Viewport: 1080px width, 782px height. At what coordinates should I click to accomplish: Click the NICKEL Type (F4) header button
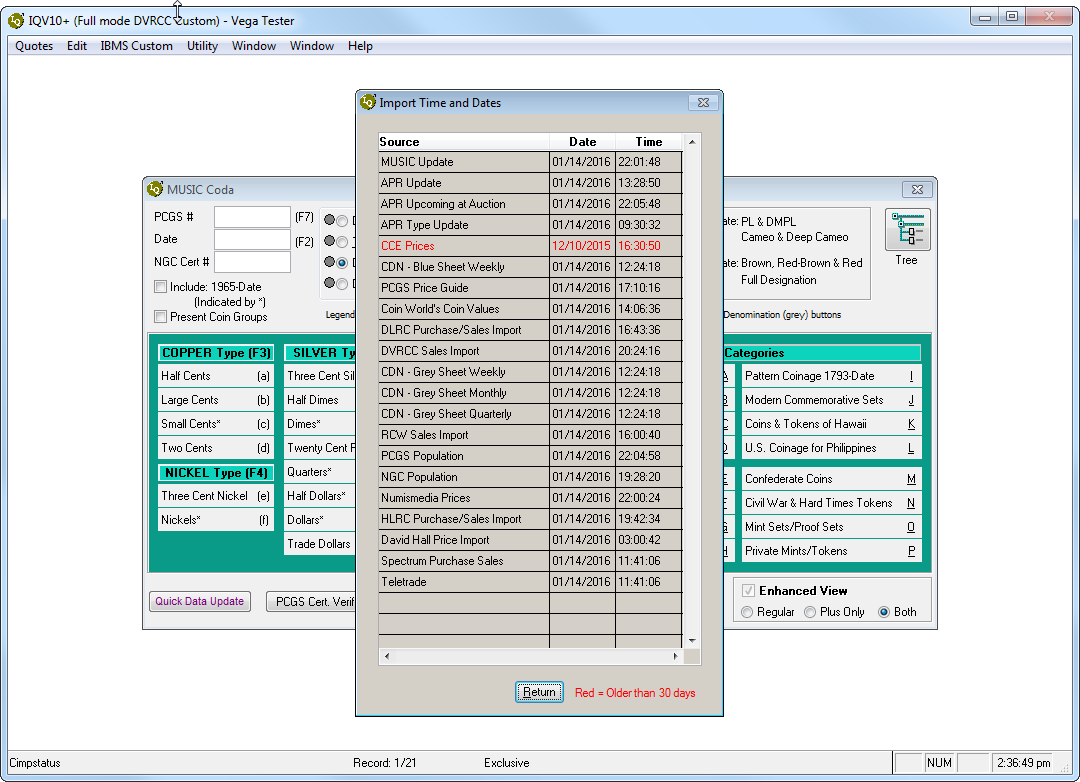coord(216,473)
